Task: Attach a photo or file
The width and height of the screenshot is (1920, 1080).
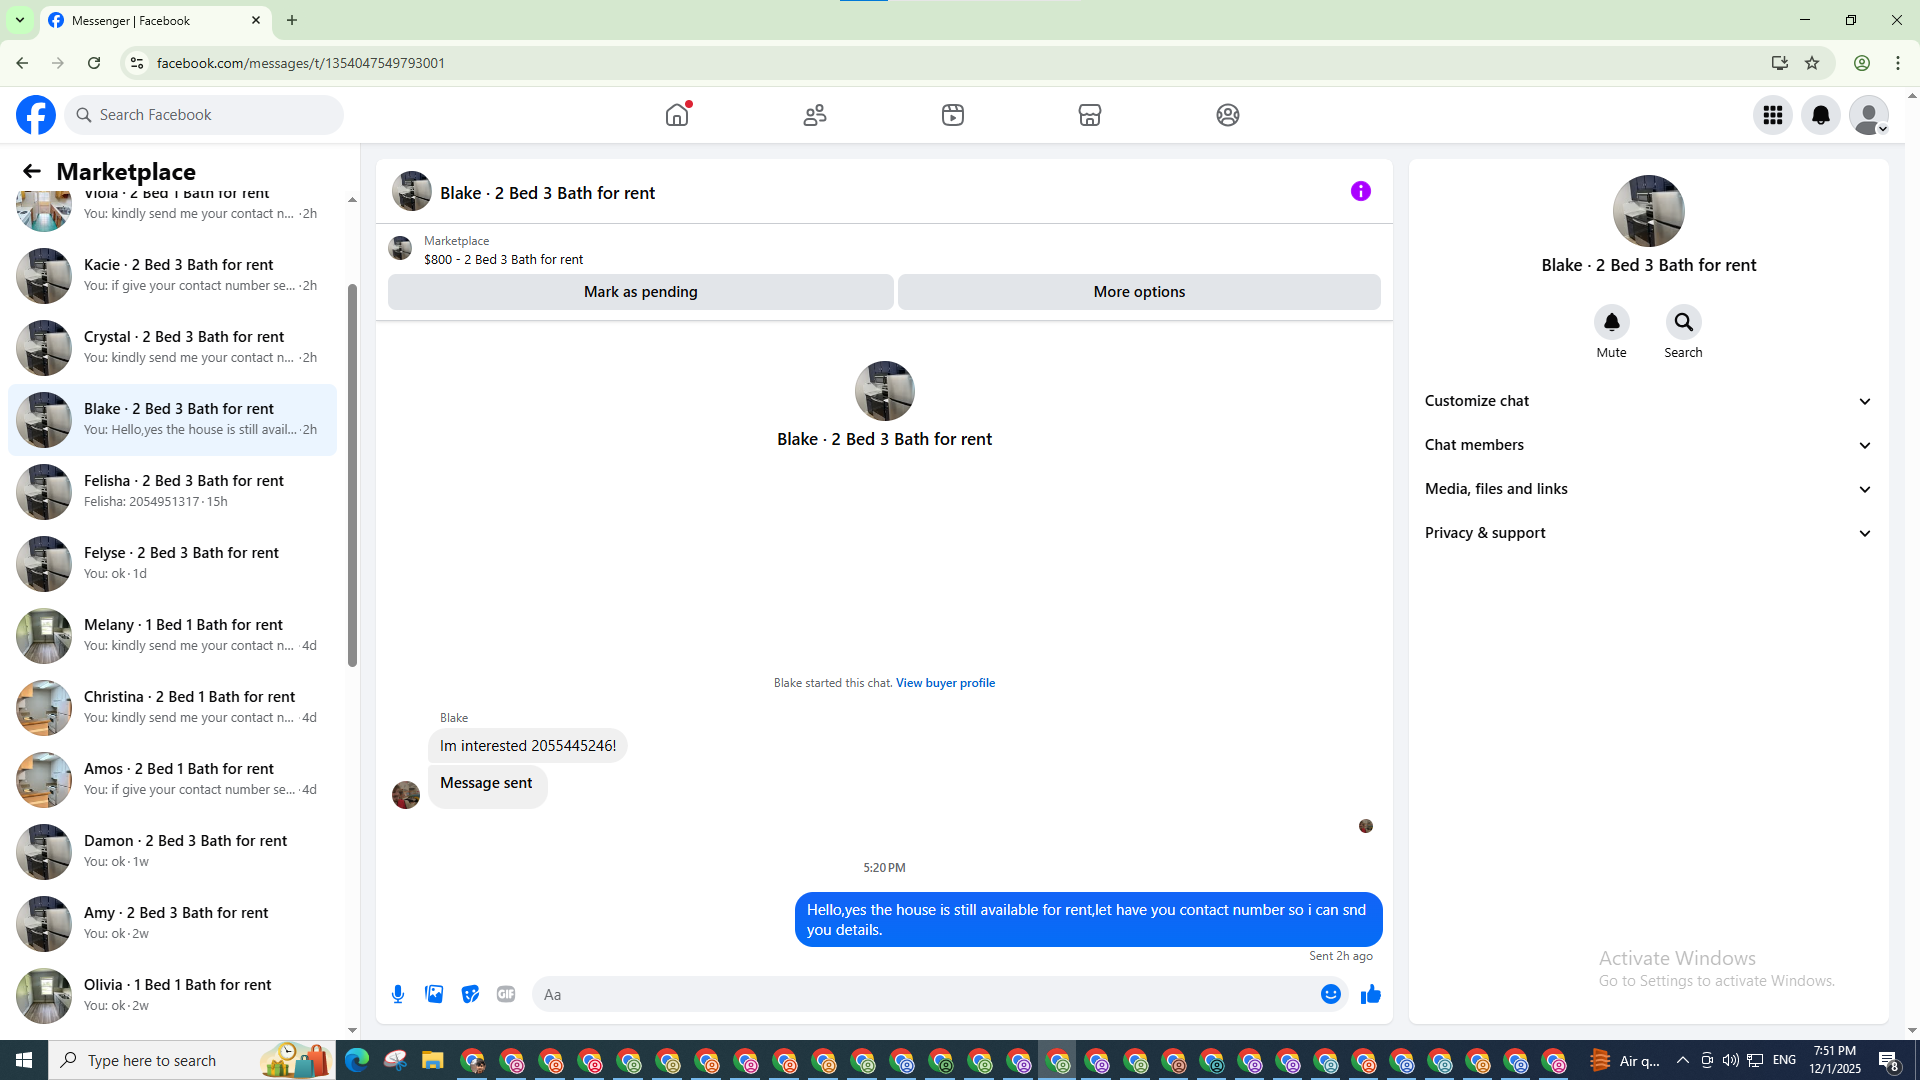Action: tap(434, 994)
